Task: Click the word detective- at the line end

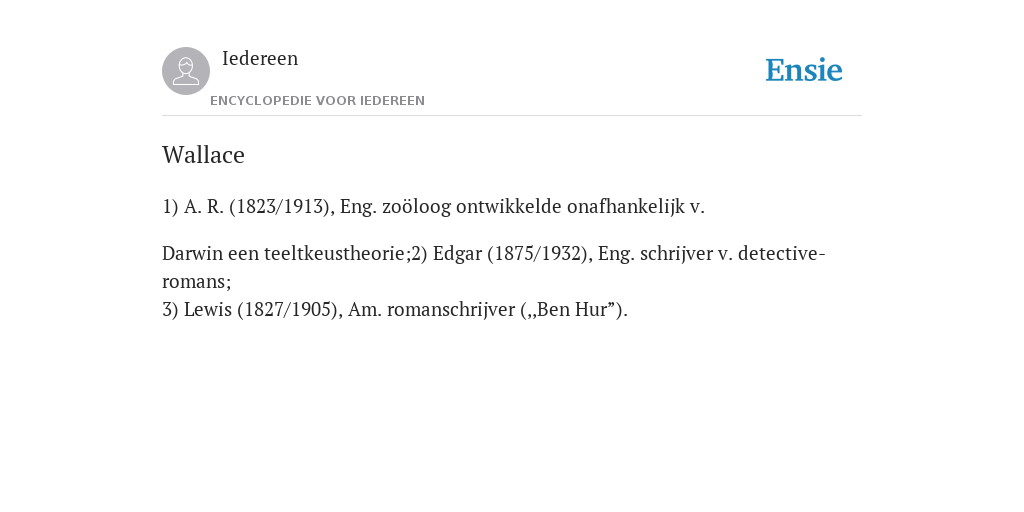Action: [782, 253]
